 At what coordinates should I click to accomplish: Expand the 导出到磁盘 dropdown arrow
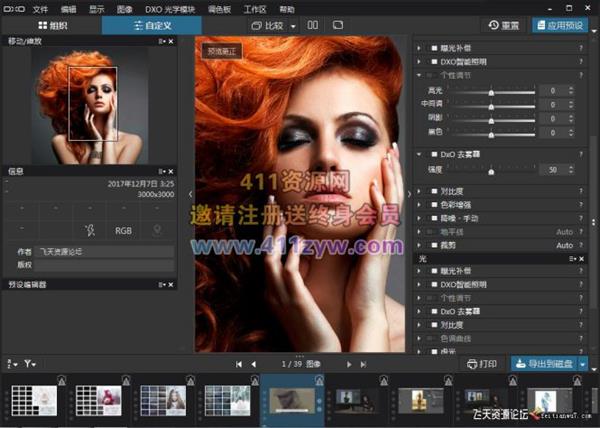pos(583,364)
